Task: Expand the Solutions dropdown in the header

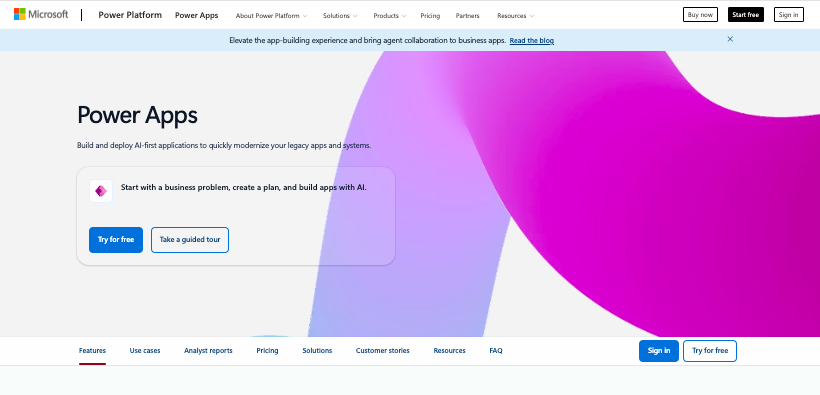Action: (x=340, y=16)
